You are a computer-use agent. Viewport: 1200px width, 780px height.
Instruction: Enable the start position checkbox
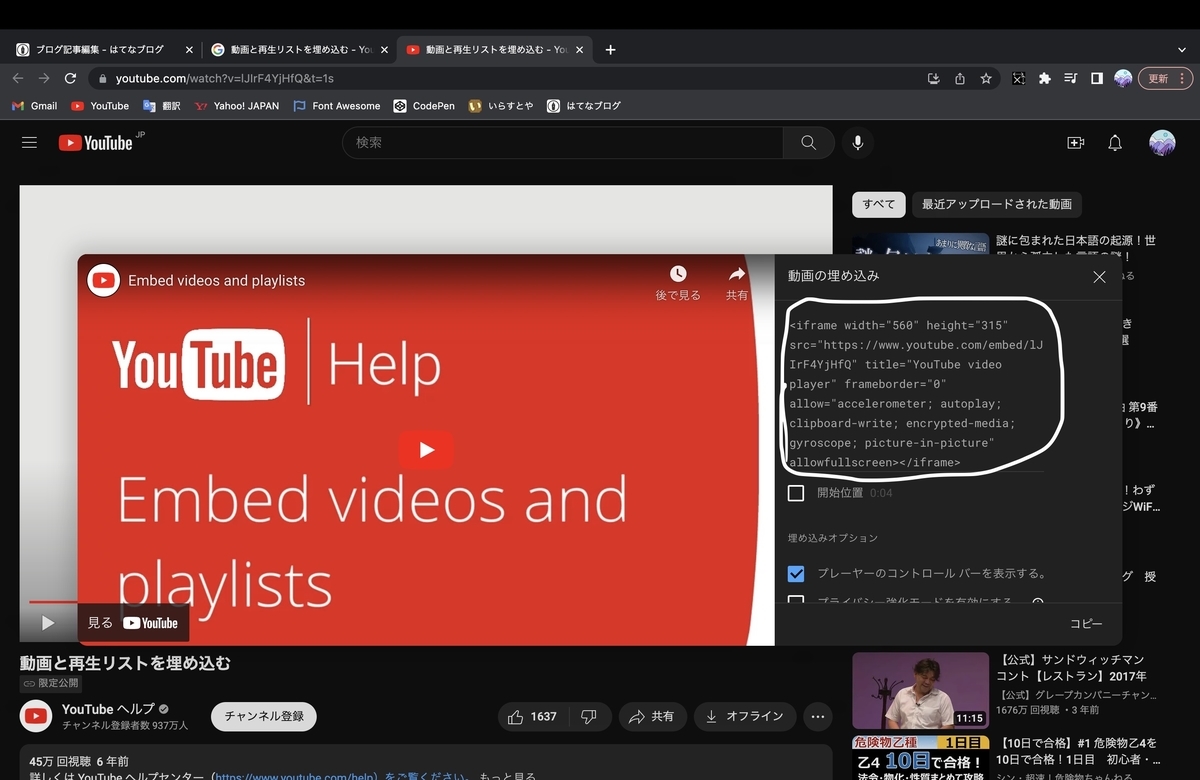point(796,493)
